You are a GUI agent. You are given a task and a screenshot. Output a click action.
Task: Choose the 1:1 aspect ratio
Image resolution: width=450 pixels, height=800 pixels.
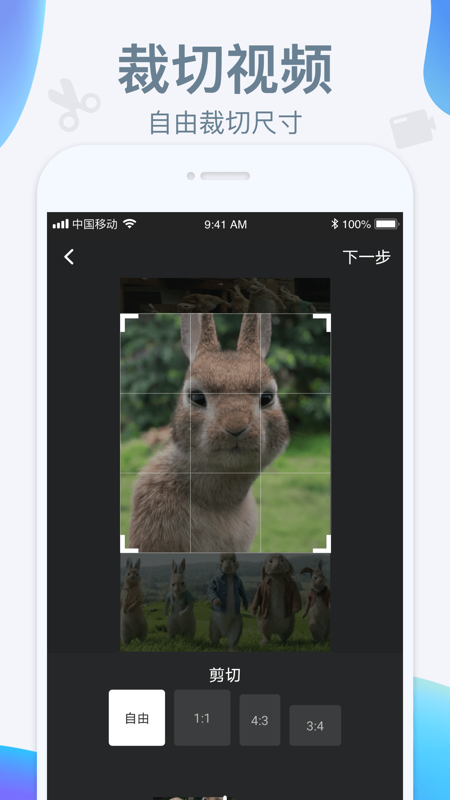202,718
